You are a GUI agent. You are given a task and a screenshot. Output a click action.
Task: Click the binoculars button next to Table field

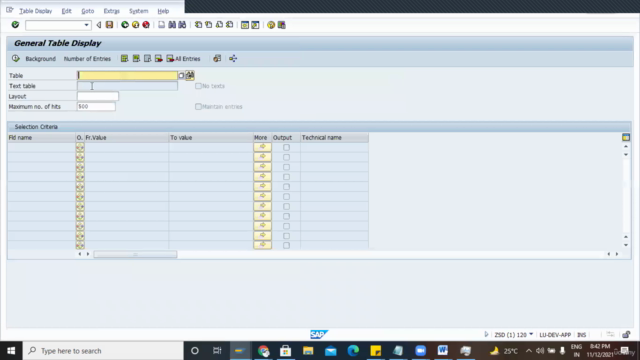coord(190,75)
